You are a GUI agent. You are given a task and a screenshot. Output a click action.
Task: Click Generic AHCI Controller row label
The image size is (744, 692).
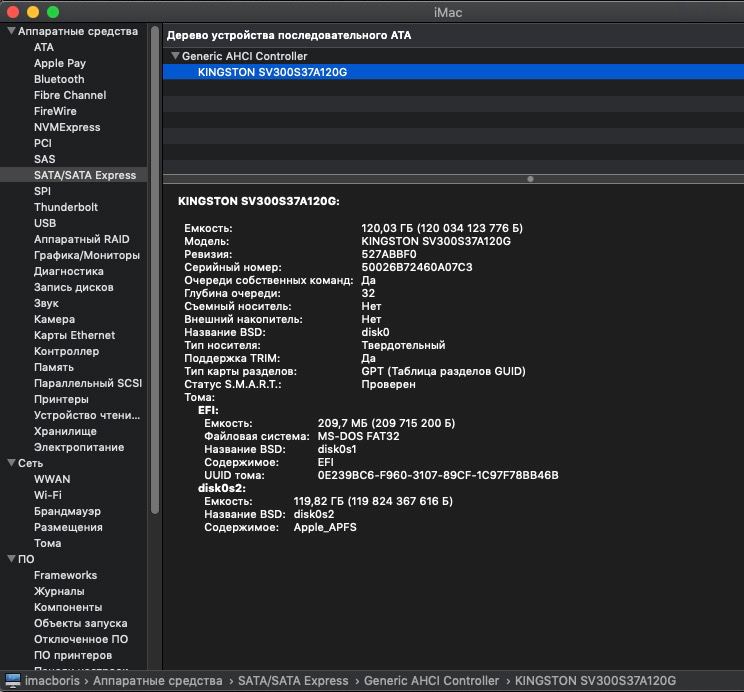point(244,56)
